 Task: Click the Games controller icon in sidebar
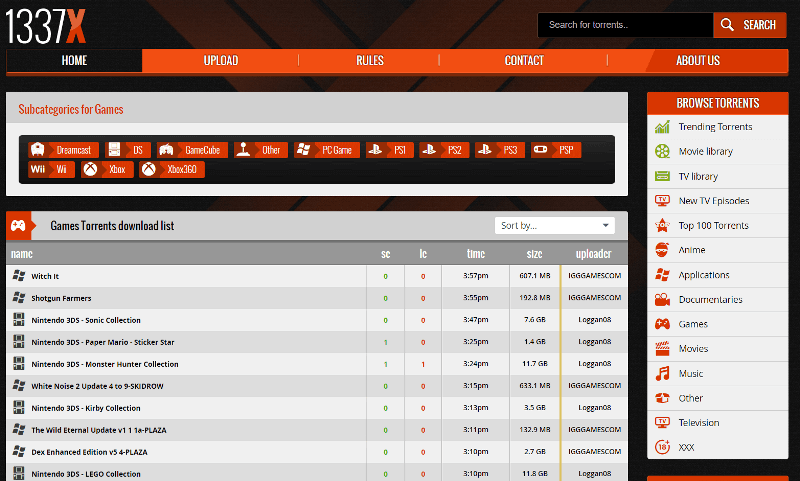662,324
